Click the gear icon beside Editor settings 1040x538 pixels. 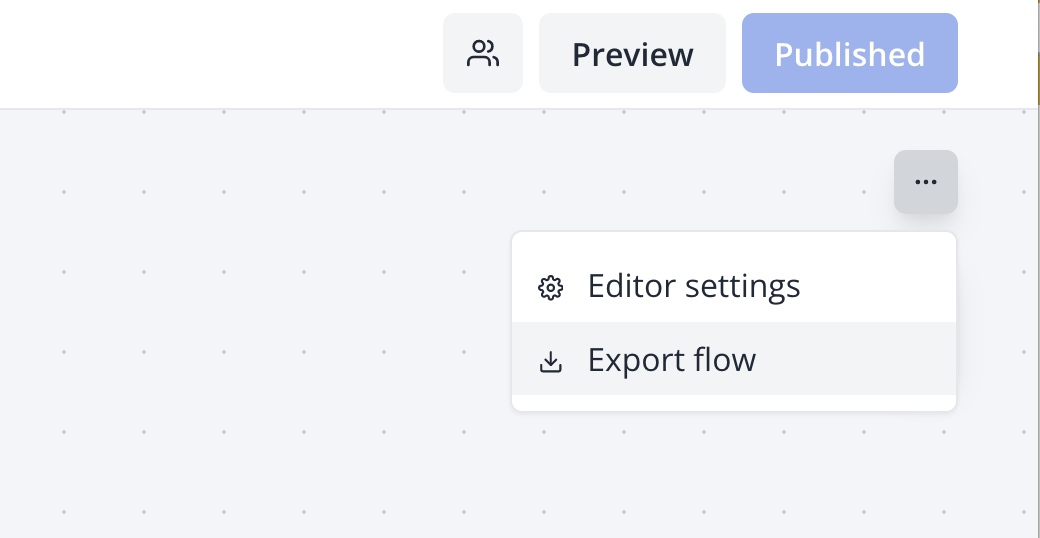pos(550,287)
